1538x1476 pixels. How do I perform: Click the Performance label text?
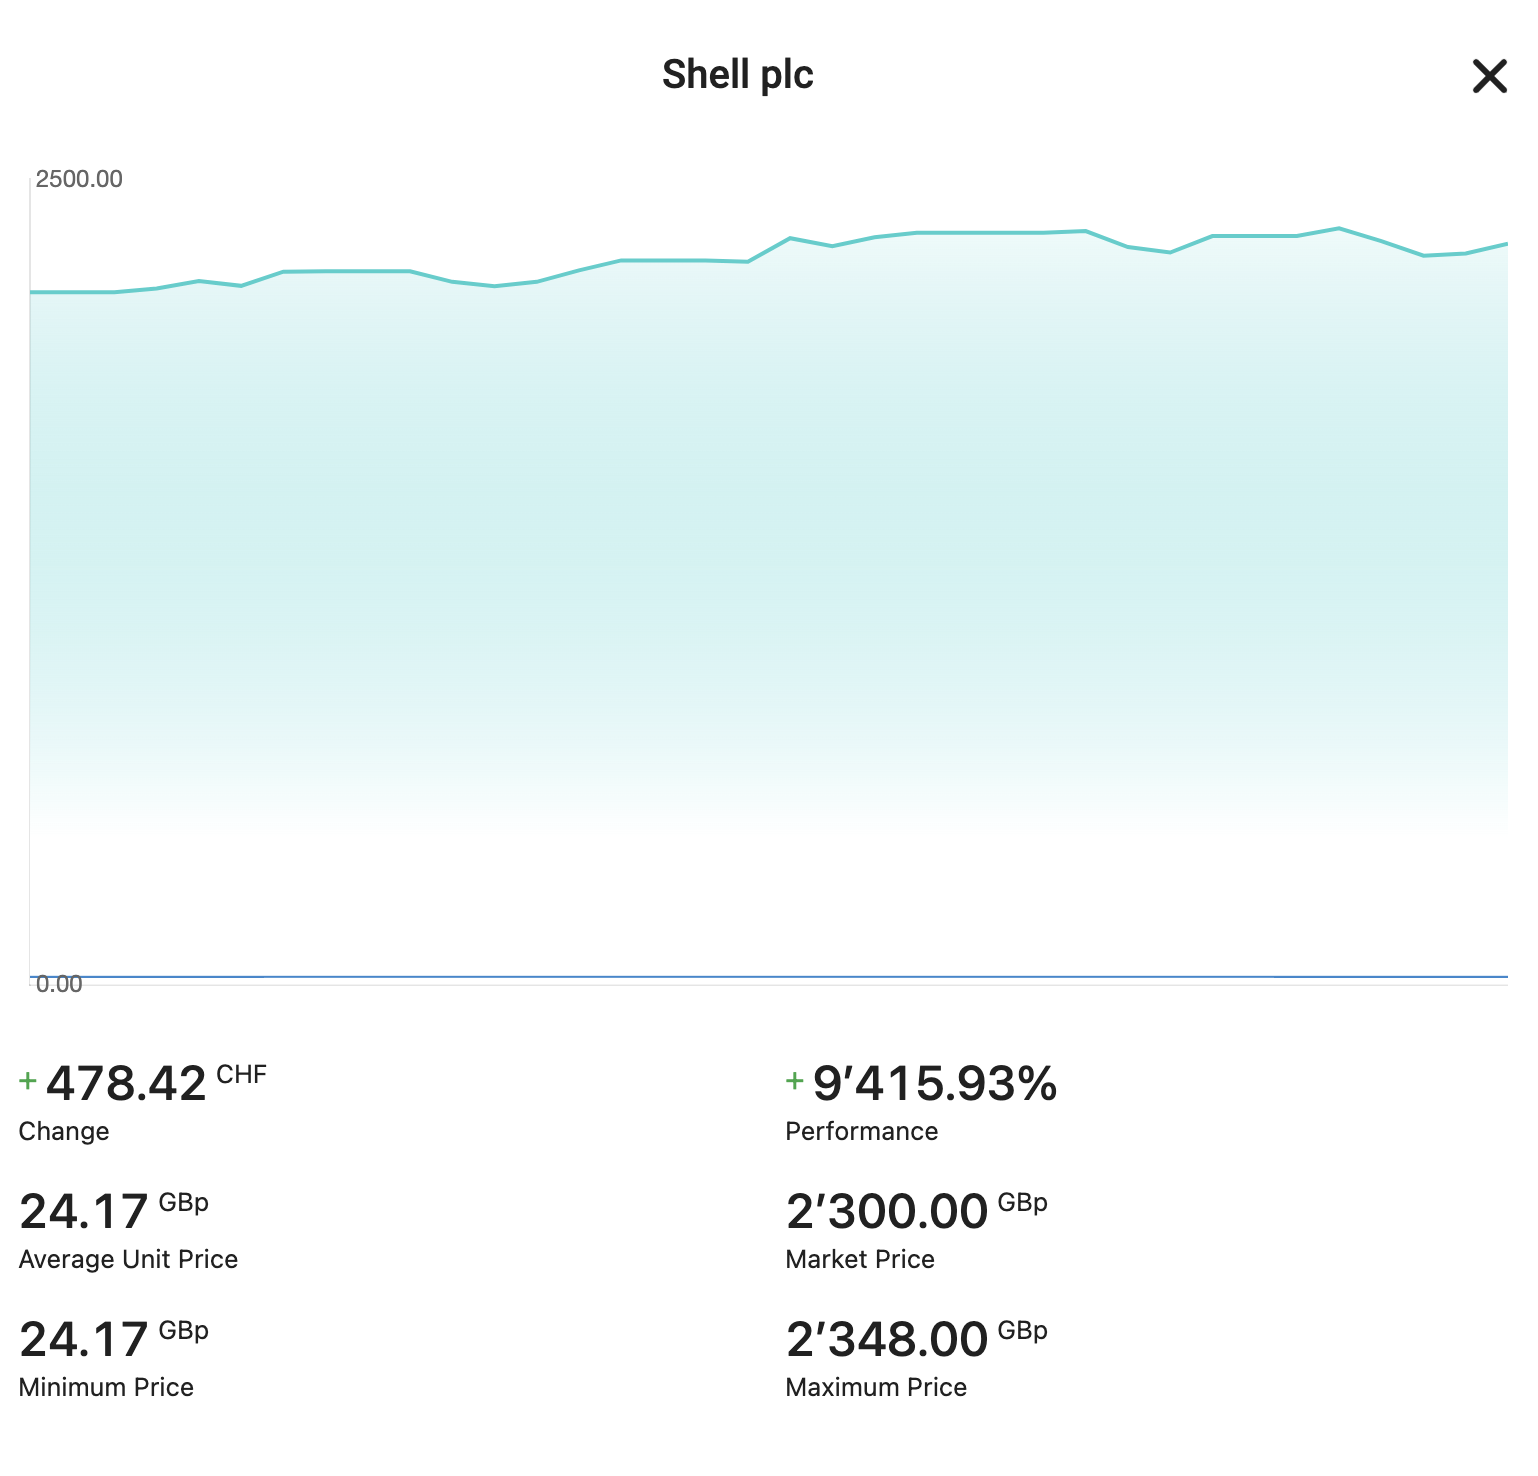pyautogui.click(x=861, y=1131)
